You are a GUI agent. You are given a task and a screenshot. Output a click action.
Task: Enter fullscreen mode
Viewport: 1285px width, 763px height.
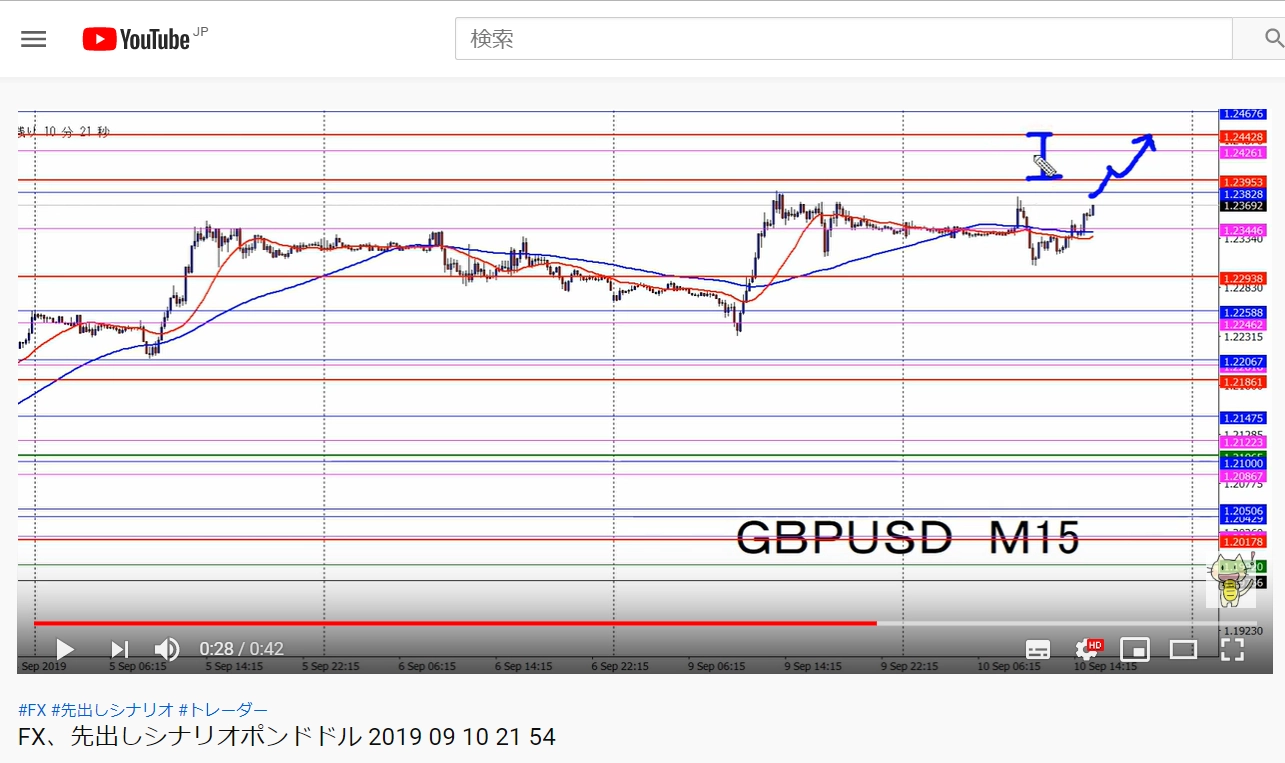[1232, 649]
